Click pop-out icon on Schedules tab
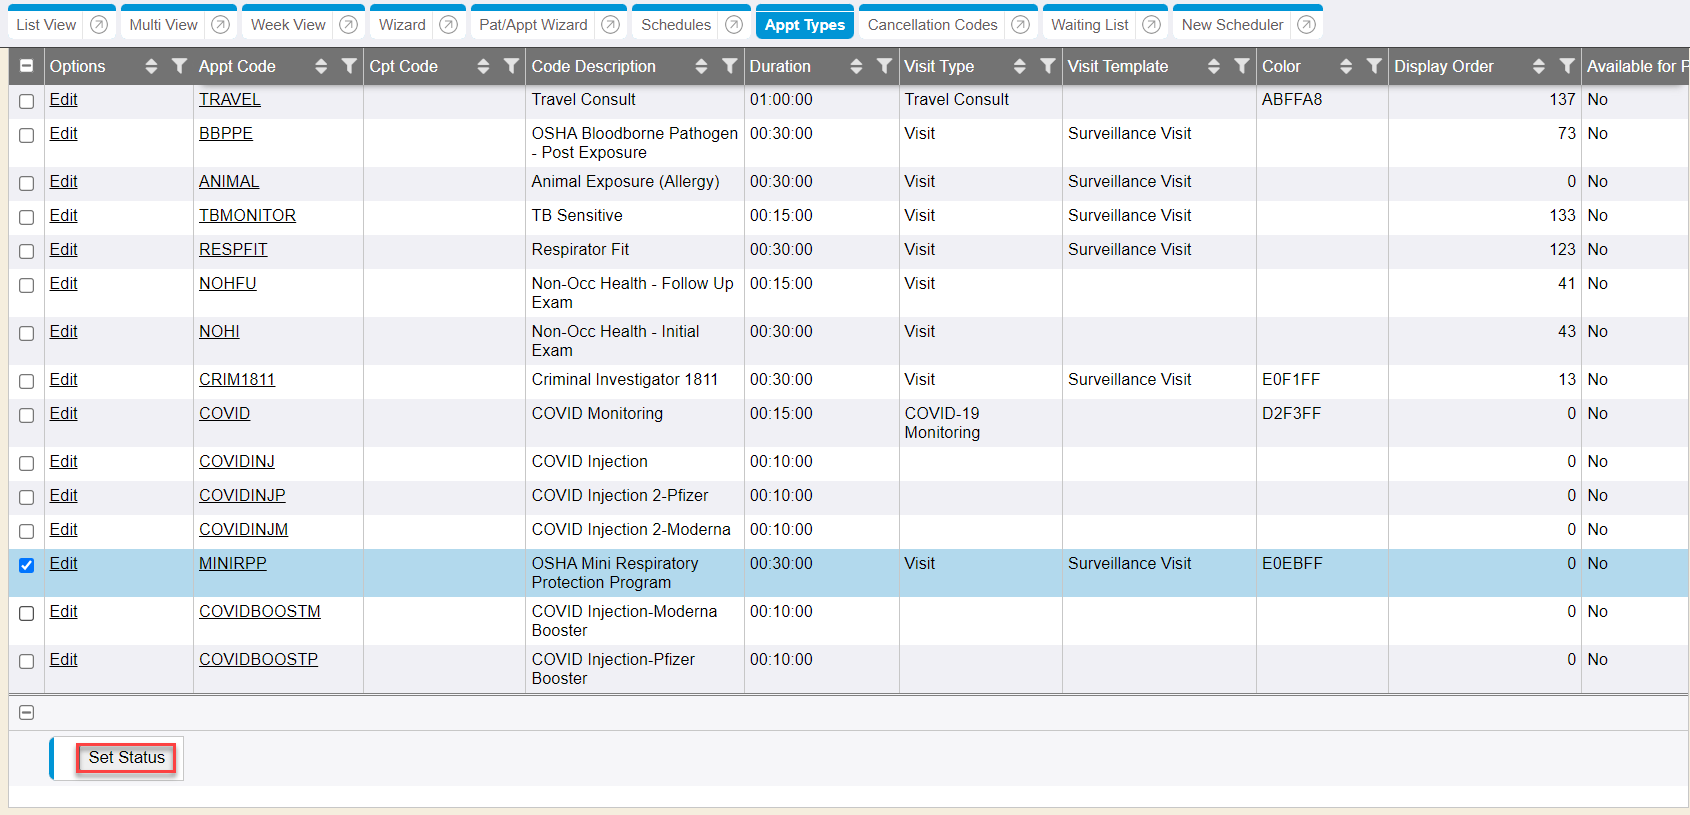 [x=734, y=25]
